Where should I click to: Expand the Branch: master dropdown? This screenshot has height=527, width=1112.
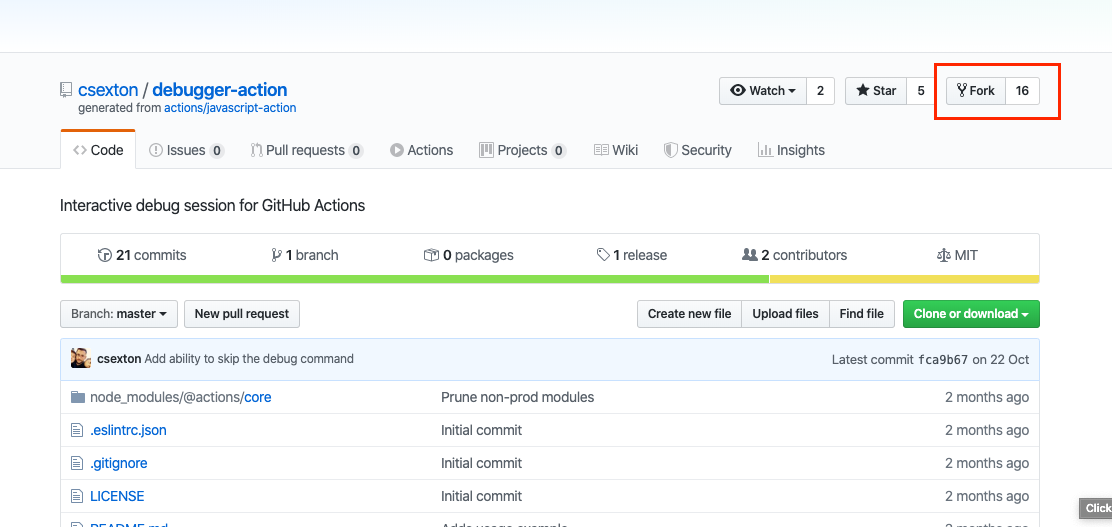[119, 314]
